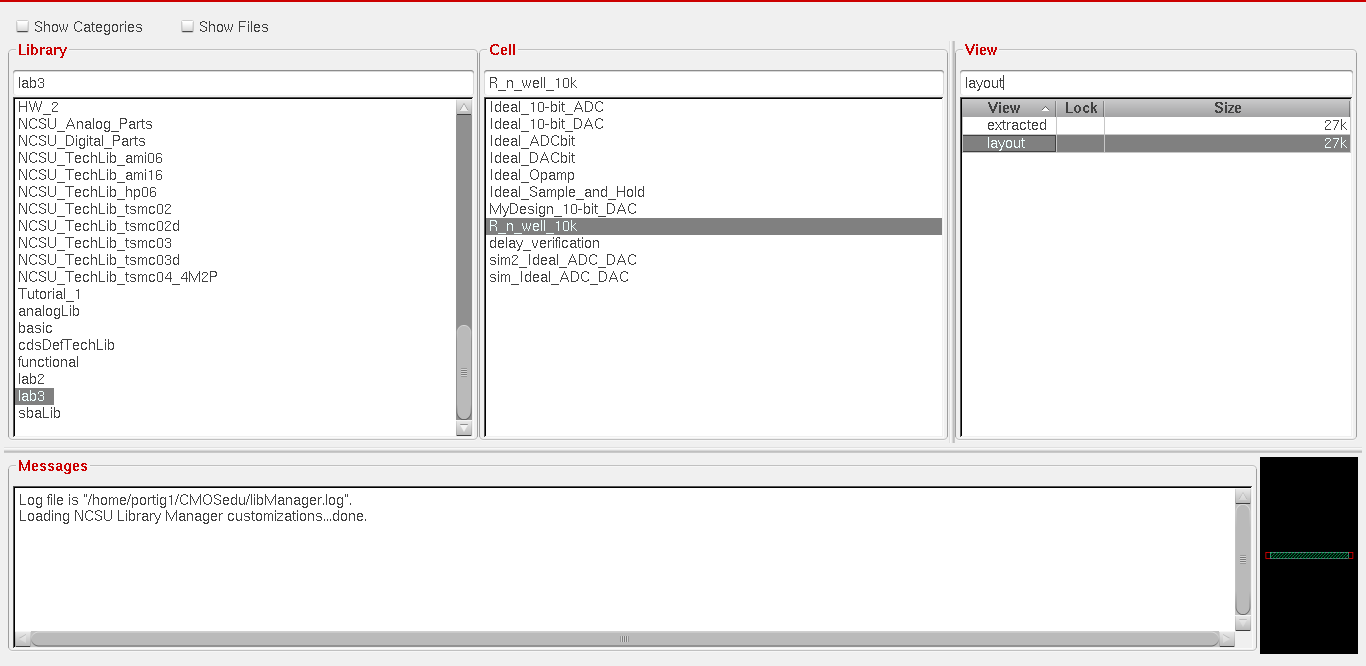
Task: Click the library list scroll-down arrow
Action: [x=464, y=428]
